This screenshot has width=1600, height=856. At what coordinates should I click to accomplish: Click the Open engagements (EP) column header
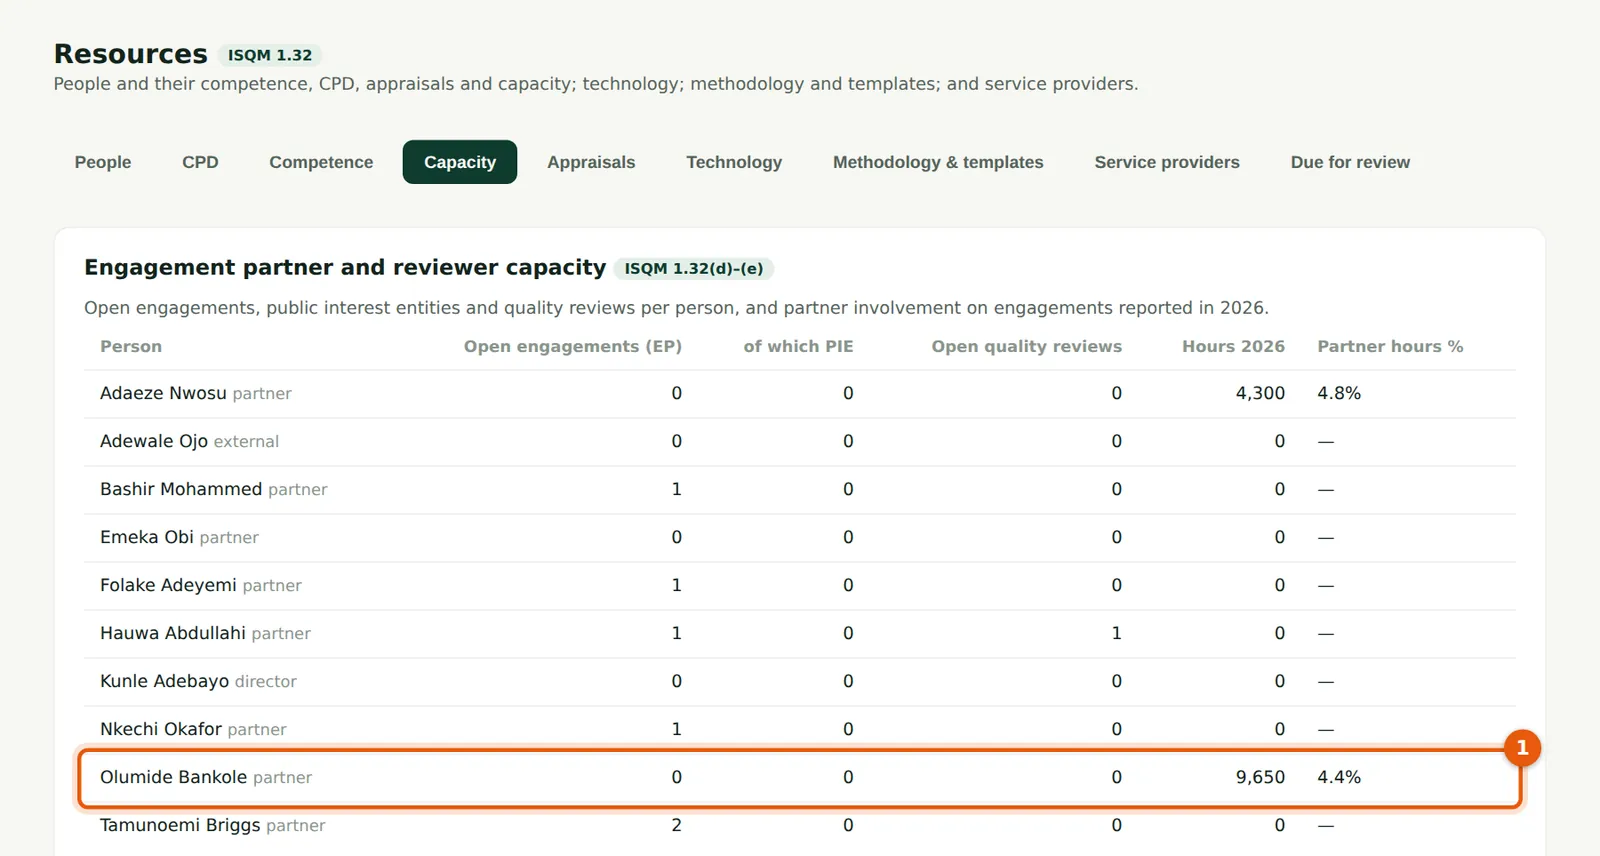(573, 346)
